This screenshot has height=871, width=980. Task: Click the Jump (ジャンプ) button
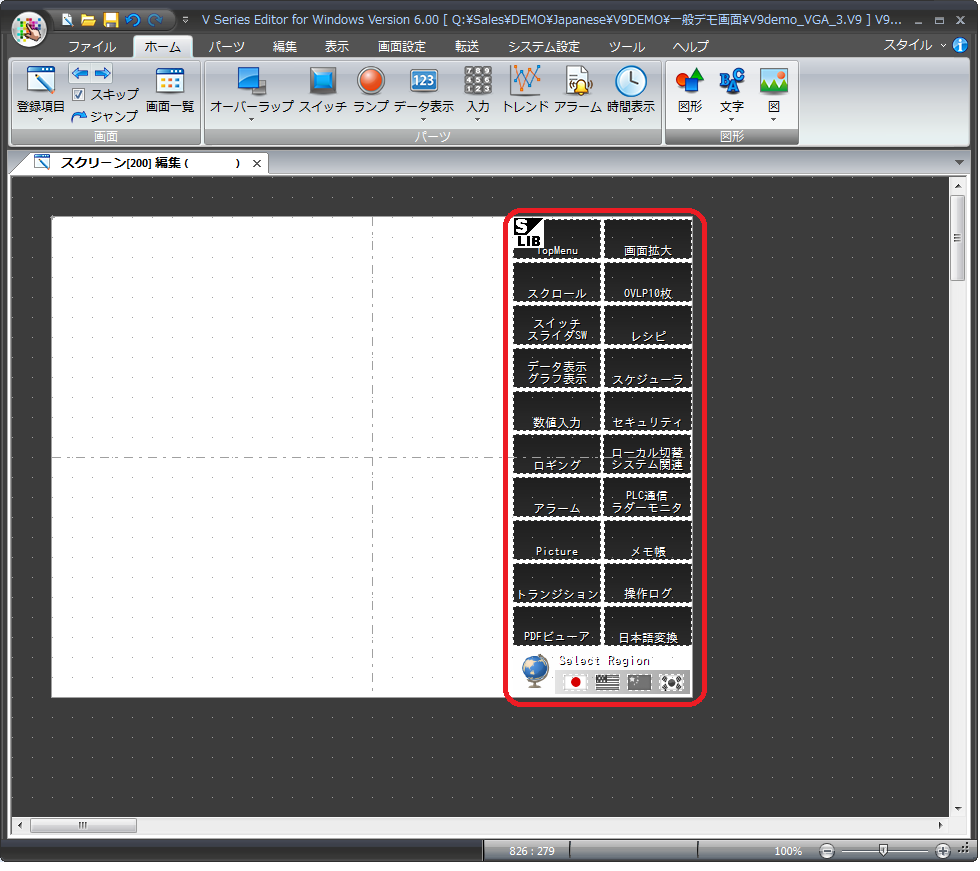104,116
